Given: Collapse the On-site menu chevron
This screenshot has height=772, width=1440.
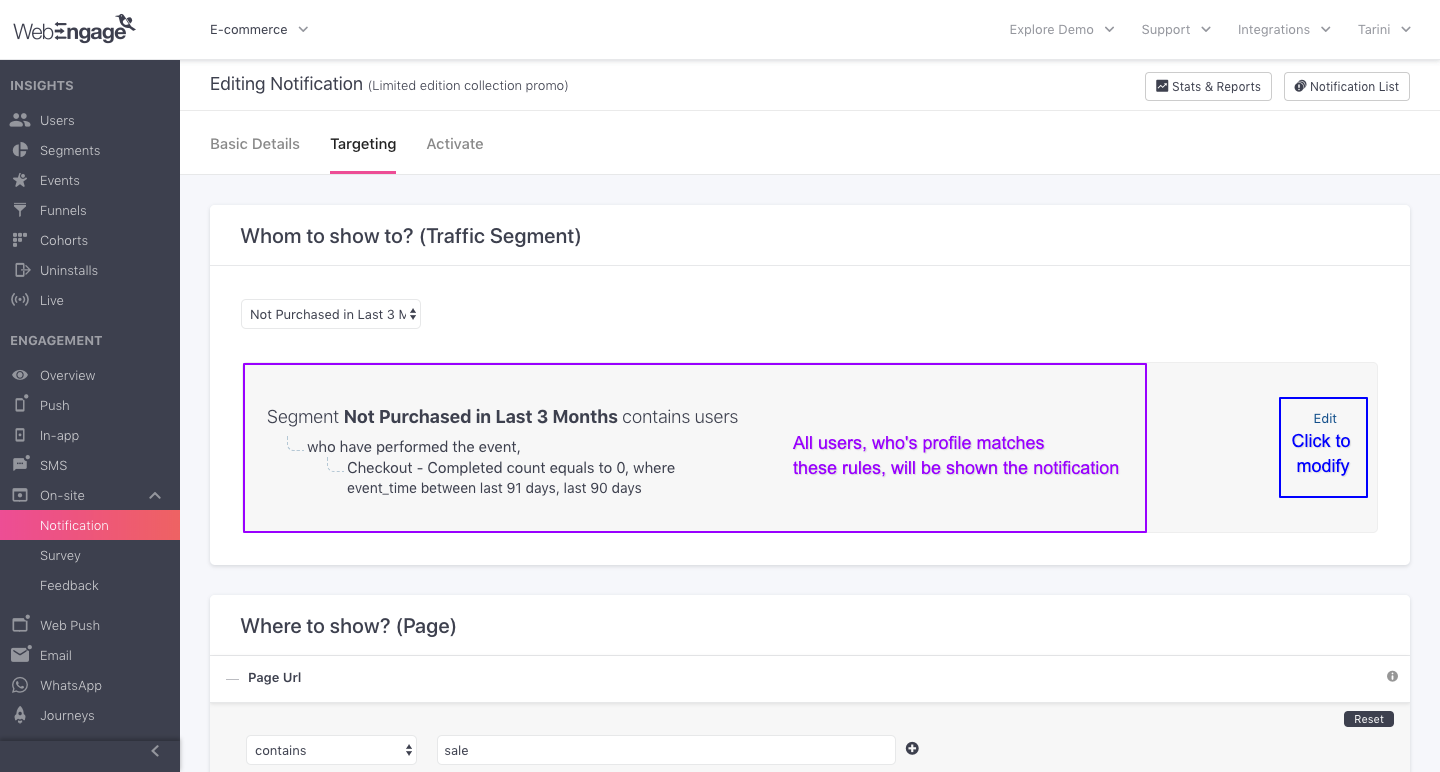Looking at the screenshot, I should point(155,495).
